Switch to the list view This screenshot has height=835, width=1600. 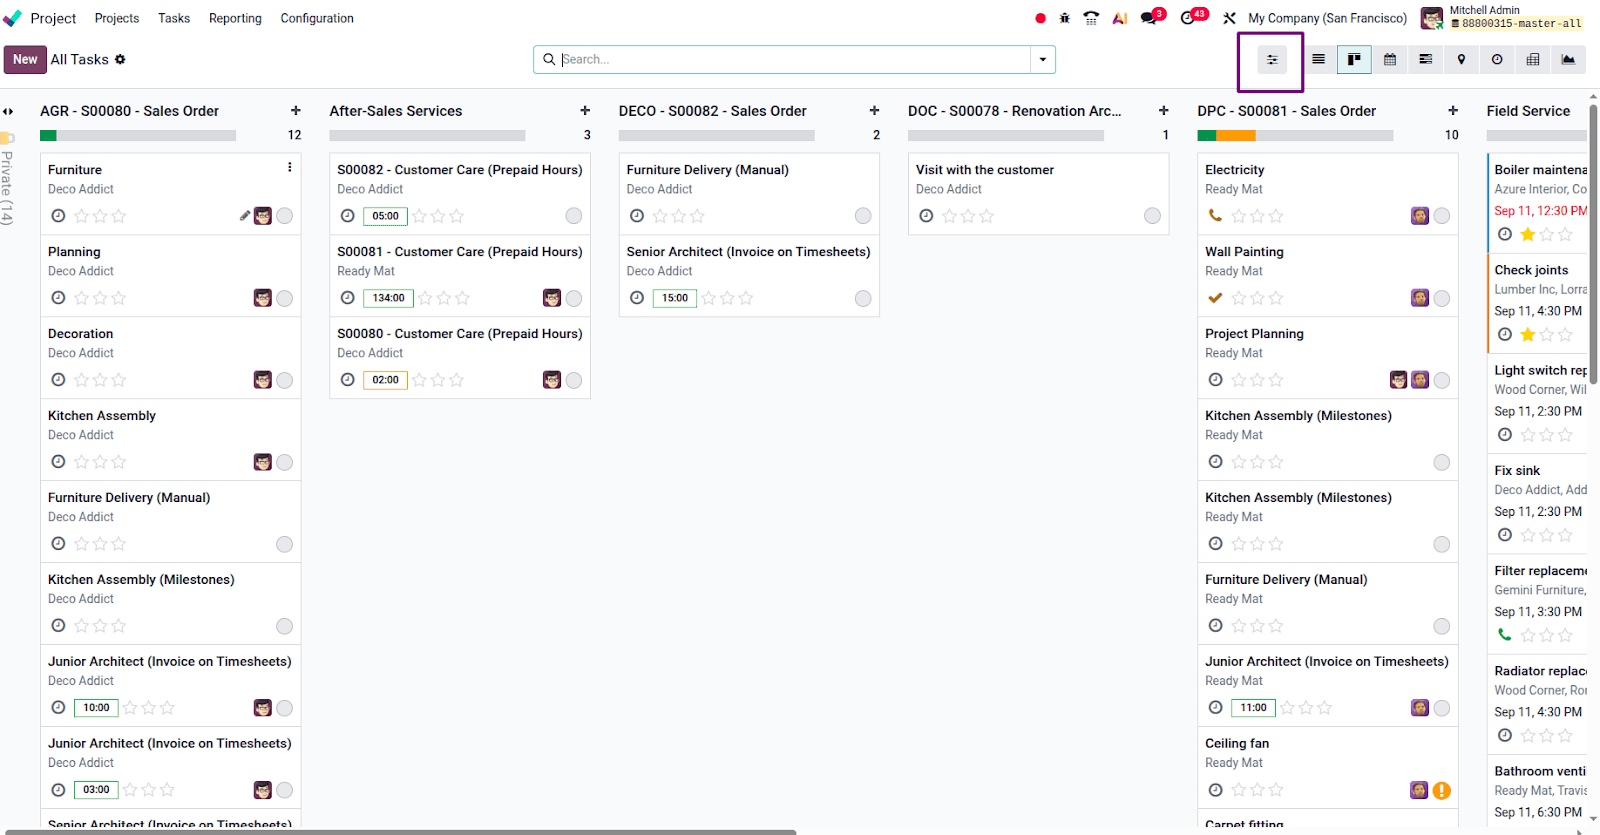(x=1318, y=60)
